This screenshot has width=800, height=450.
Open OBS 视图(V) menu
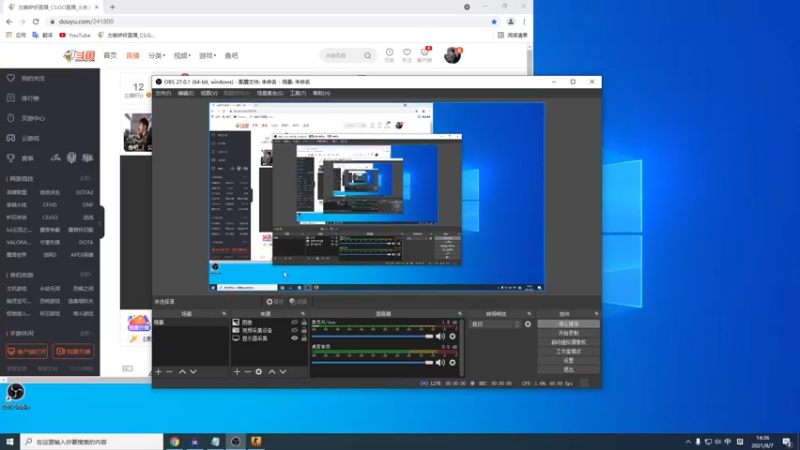click(x=209, y=93)
